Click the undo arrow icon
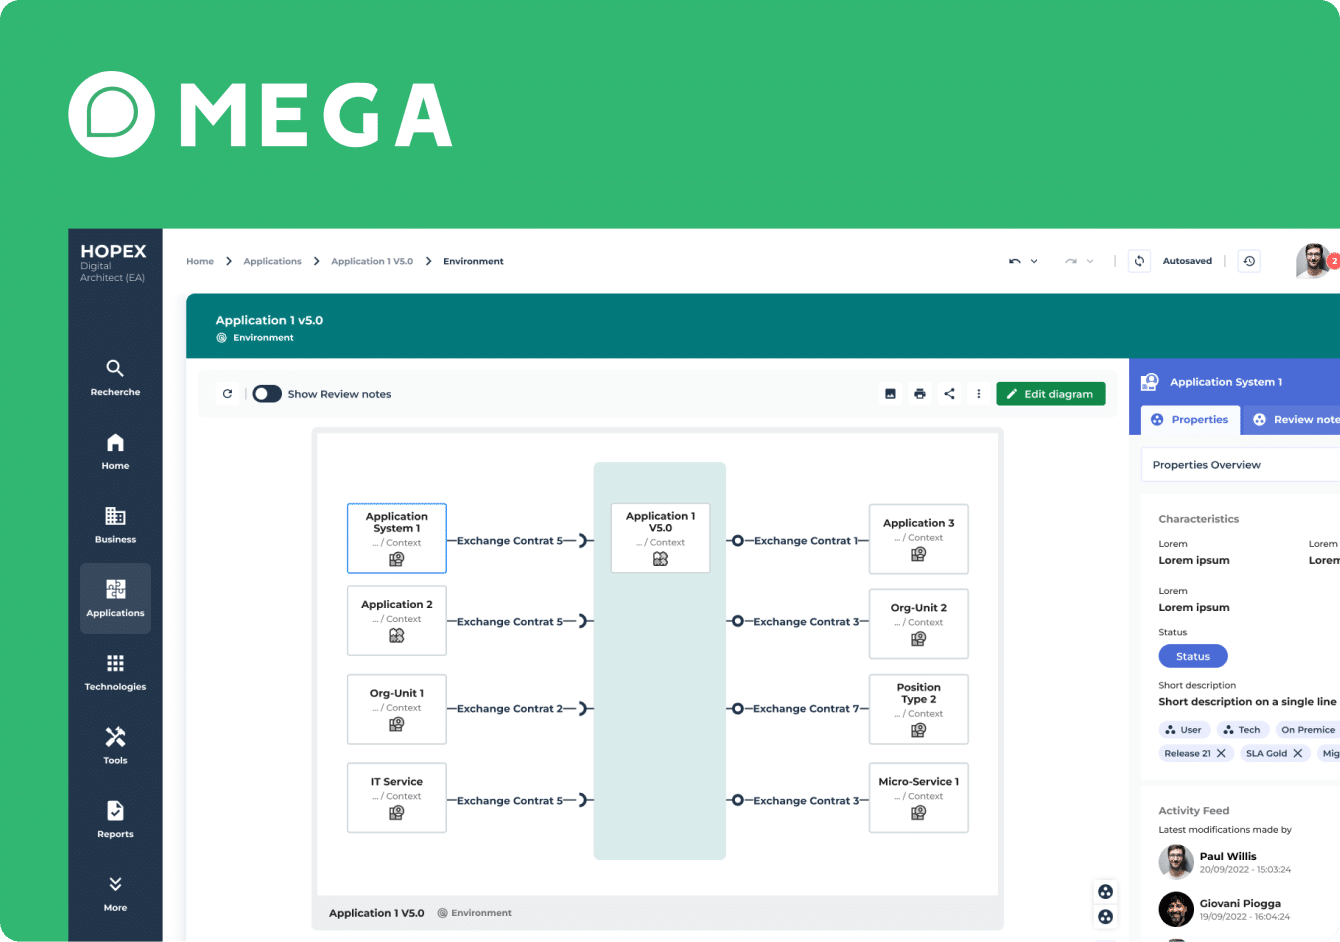The height and width of the screenshot is (942, 1340). coord(1014,261)
